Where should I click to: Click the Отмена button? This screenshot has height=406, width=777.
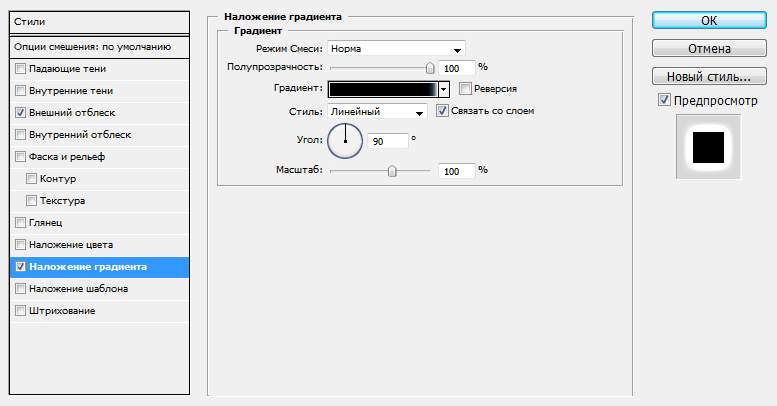coord(709,49)
